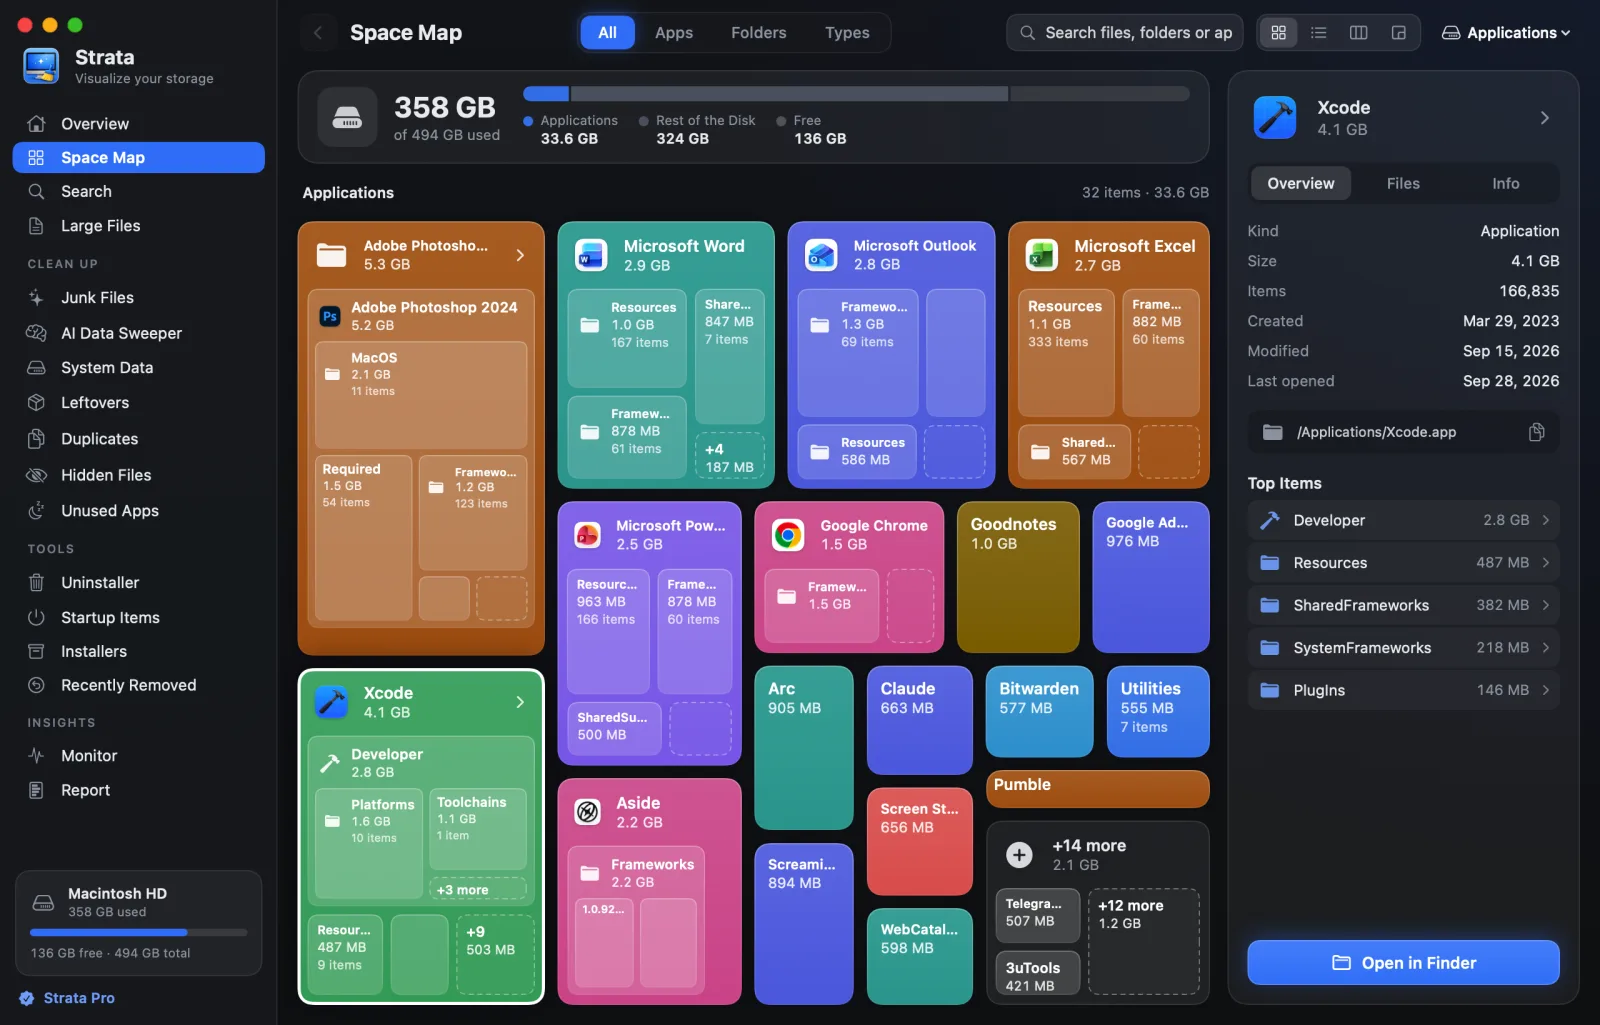The image size is (1600, 1025).
Task: Expand the Adobe Photoshop tile chevron
Action: [x=520, y=255]
